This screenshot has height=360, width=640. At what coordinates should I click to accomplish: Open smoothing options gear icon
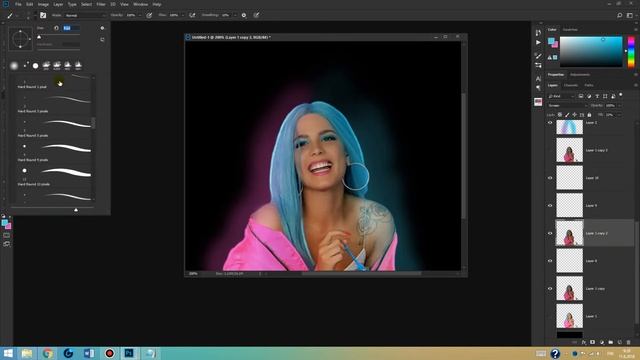point(244,15)
